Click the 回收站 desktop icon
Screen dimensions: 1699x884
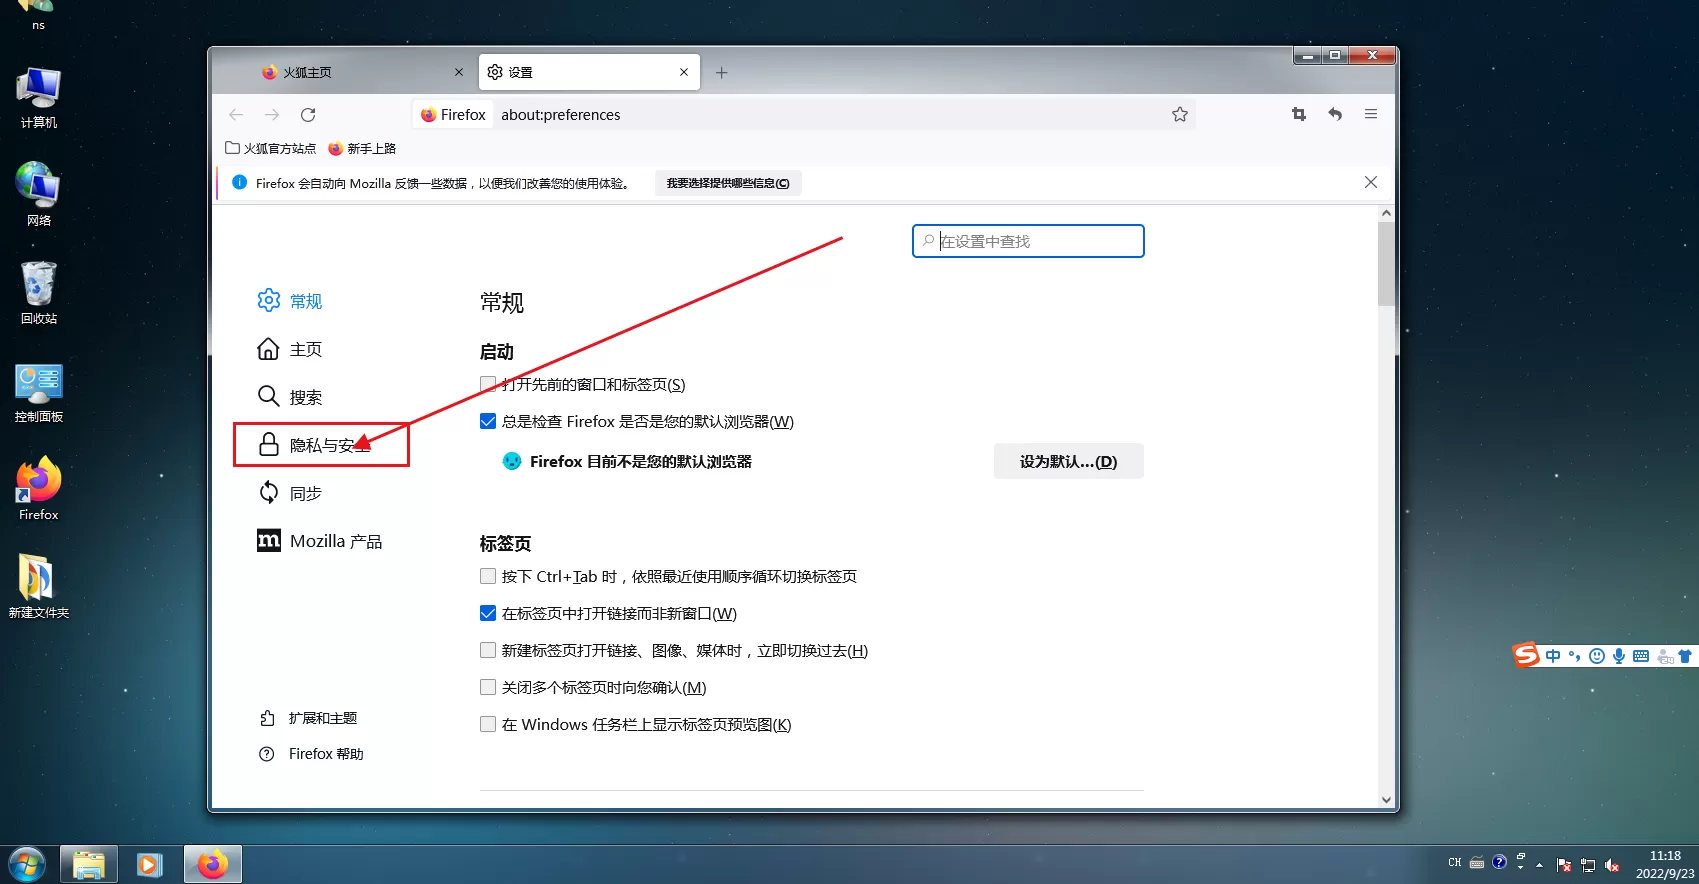pyautogui.click(x=39, y=293)
